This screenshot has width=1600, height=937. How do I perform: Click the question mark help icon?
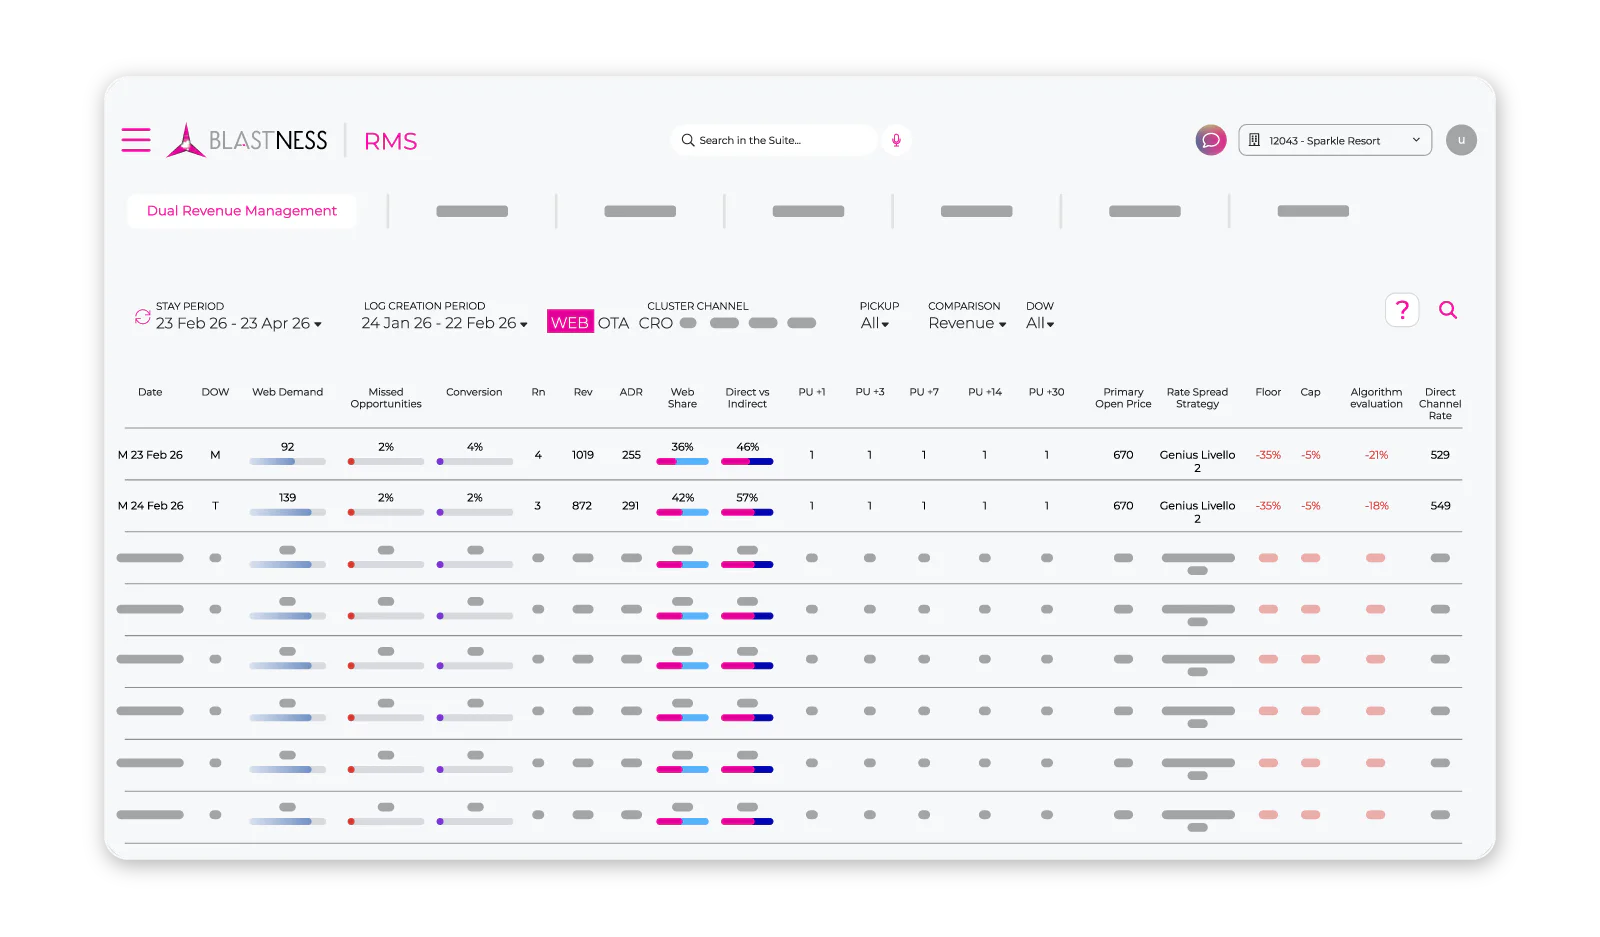click(1402, 310)
